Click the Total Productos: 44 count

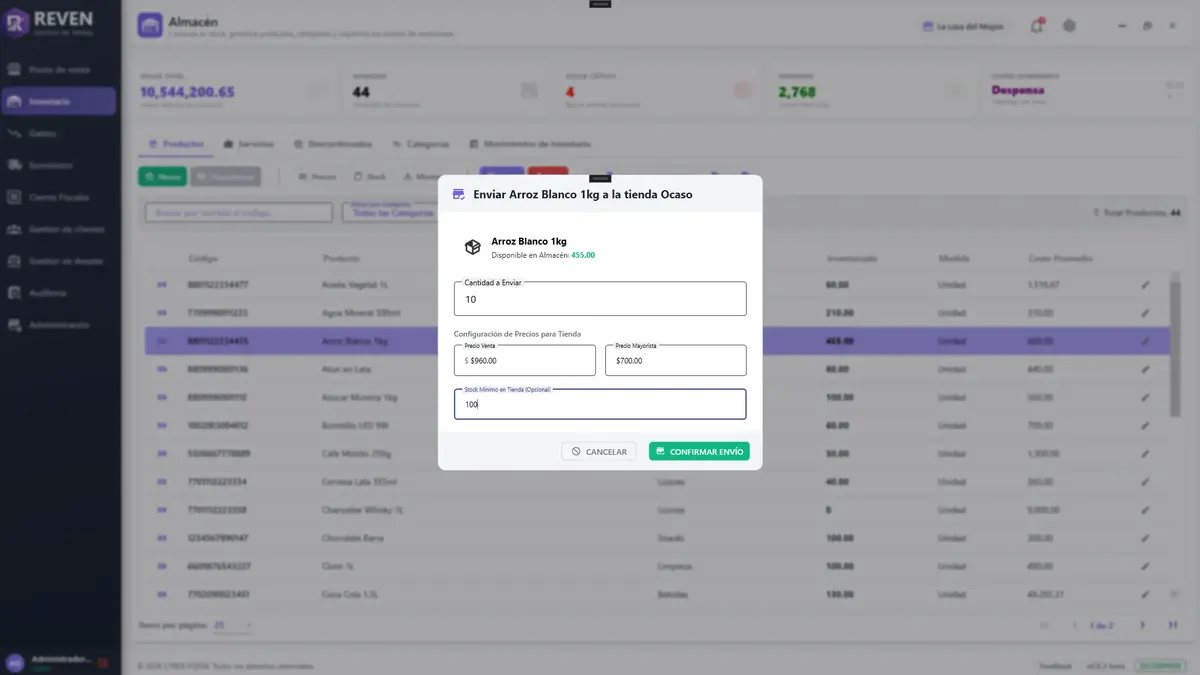pyautogui.click(x=1139, y=213)
